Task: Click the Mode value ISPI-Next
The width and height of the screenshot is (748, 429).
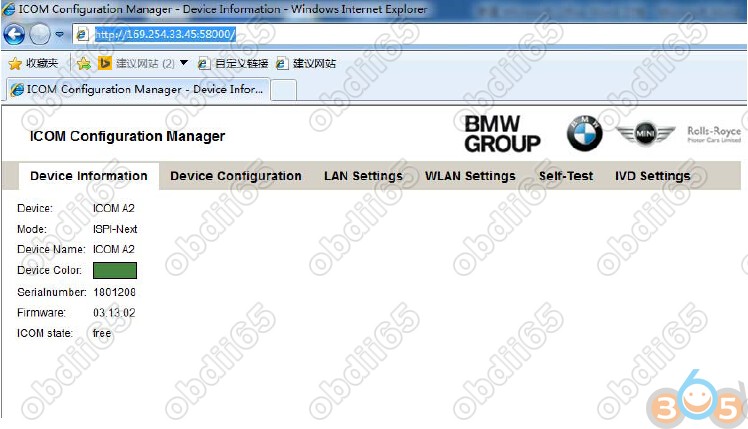Action: click(x=115, y=229)
